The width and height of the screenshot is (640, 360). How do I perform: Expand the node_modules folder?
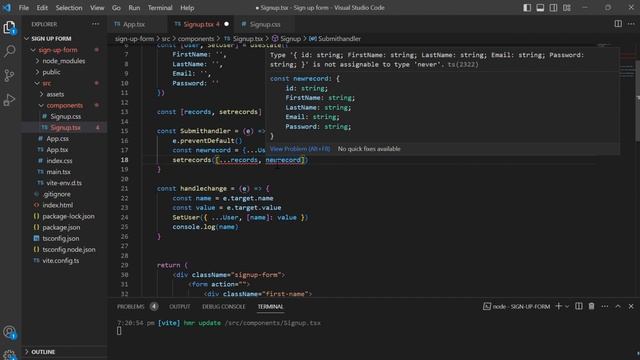38,61
